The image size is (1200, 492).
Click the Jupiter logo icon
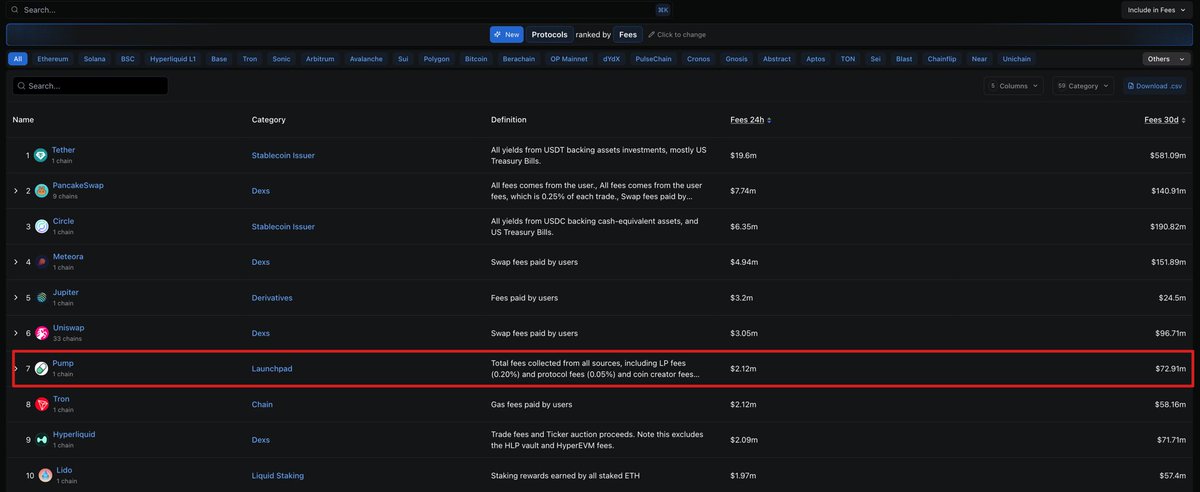[x=41, y=297]
